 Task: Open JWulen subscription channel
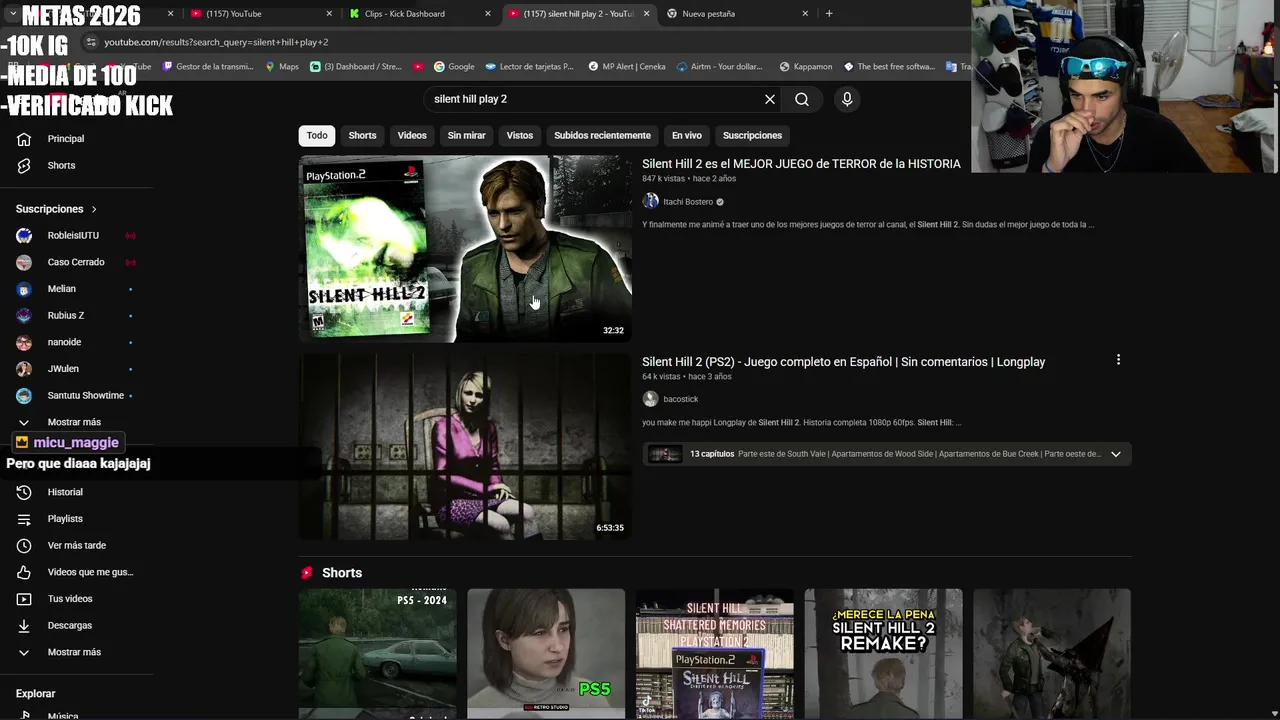coord(63,369)
